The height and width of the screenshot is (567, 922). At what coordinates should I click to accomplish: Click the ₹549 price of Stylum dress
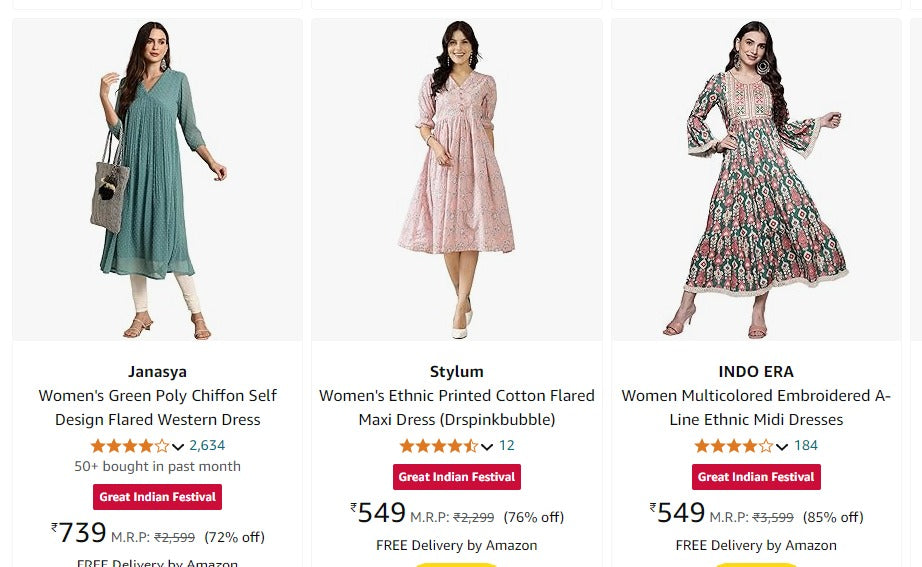pyautogui.click(x=379, y=513)
